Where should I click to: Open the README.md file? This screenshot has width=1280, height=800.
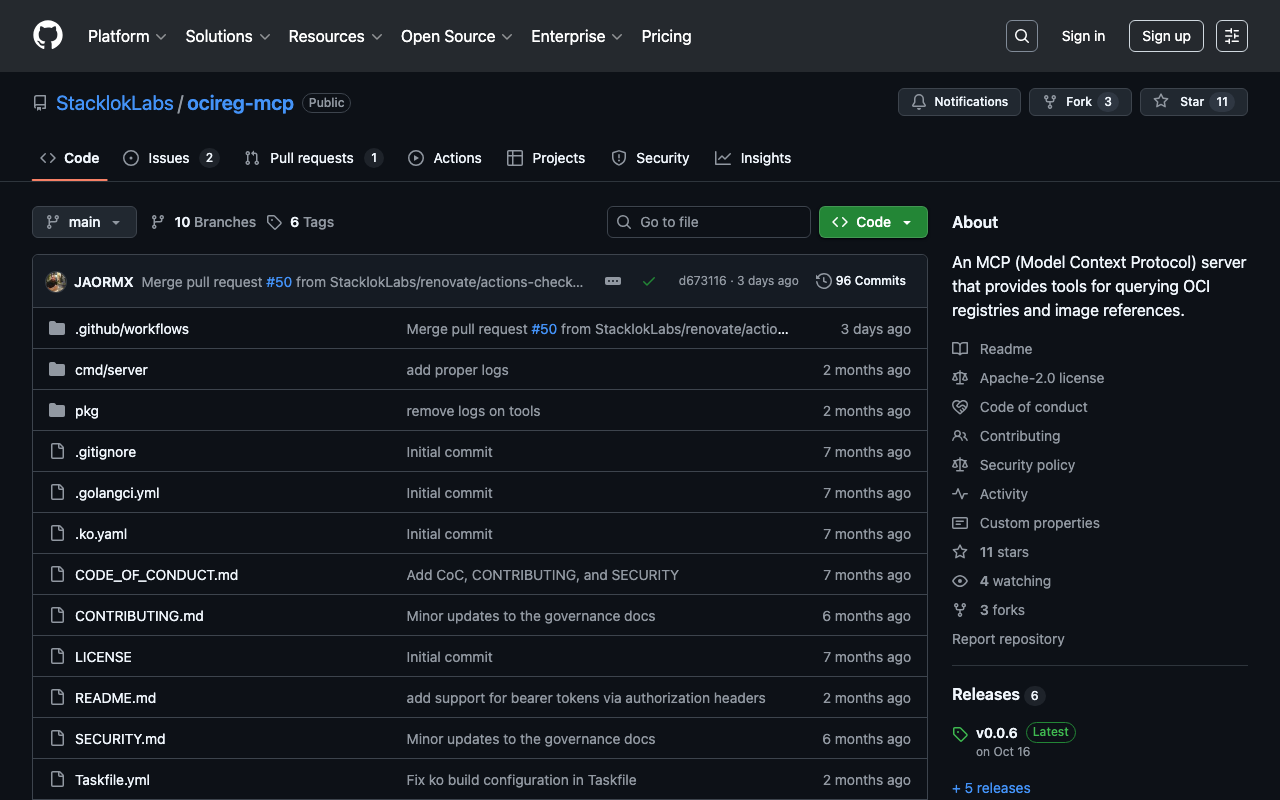tap(115, 698)
